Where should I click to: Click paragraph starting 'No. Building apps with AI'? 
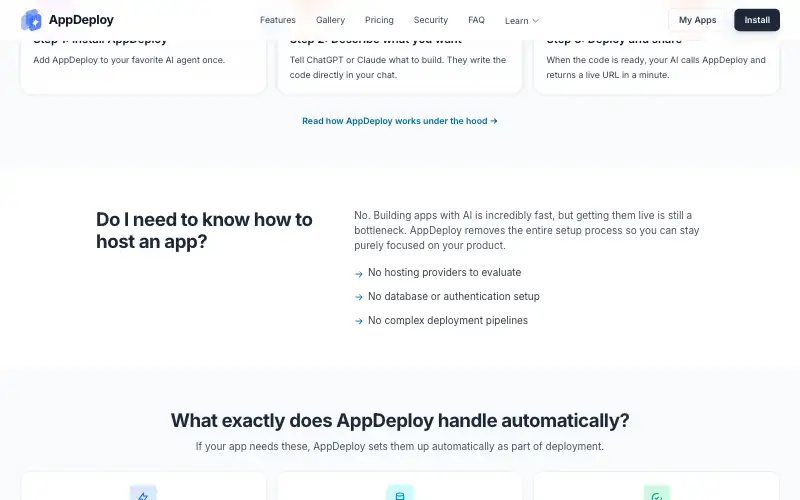click(x=527, y=230)
